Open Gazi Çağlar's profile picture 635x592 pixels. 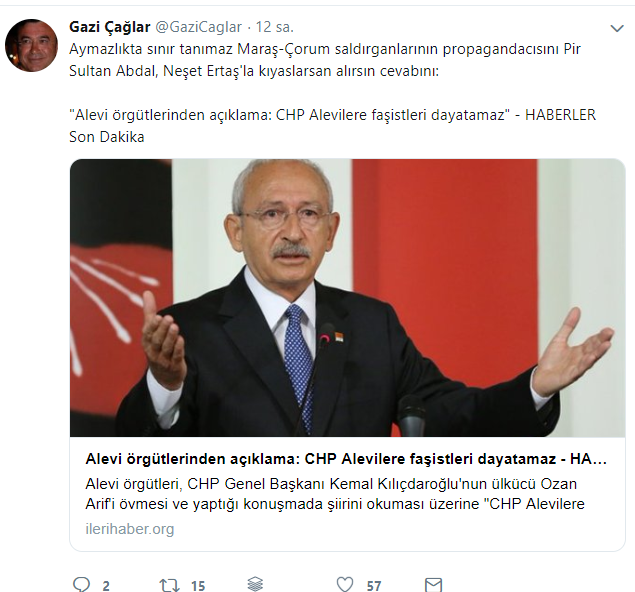31,45
